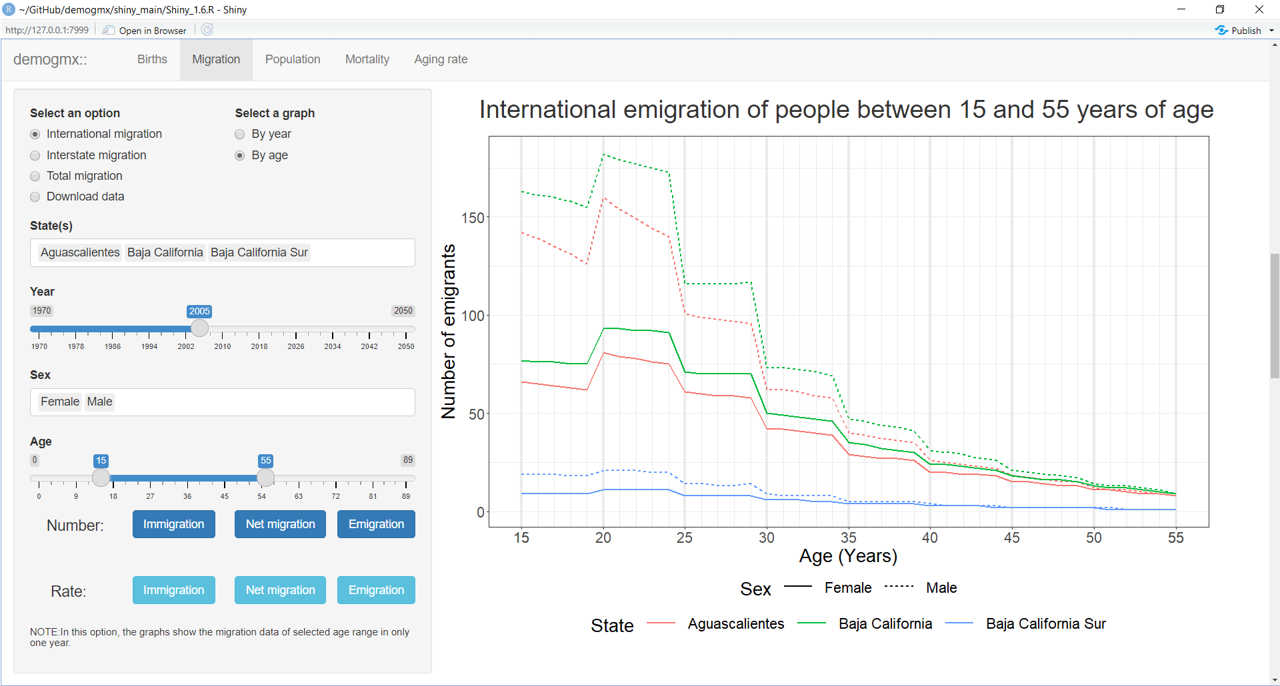This screenshot has width=1280, height=686.
Task: Click the Year slider handle at 2005
Action: [200, 328]
